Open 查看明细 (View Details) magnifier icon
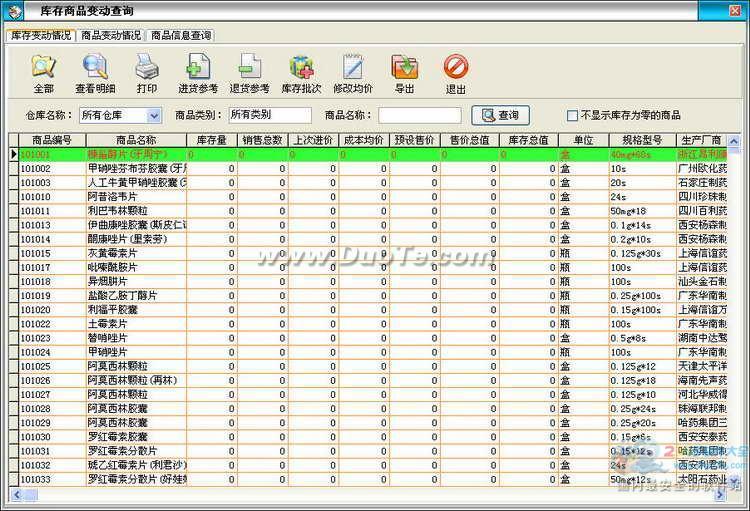Image resolution: width=750 pixels, height=511 pixels. coord(95,68)
